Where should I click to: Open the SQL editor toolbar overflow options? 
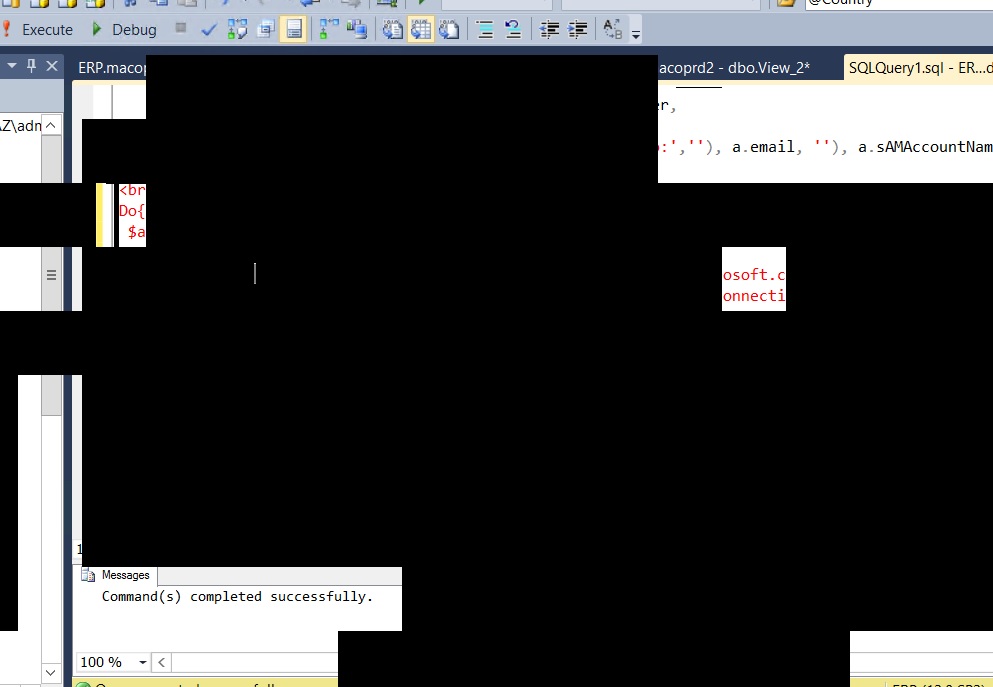(x=636, y=30)
